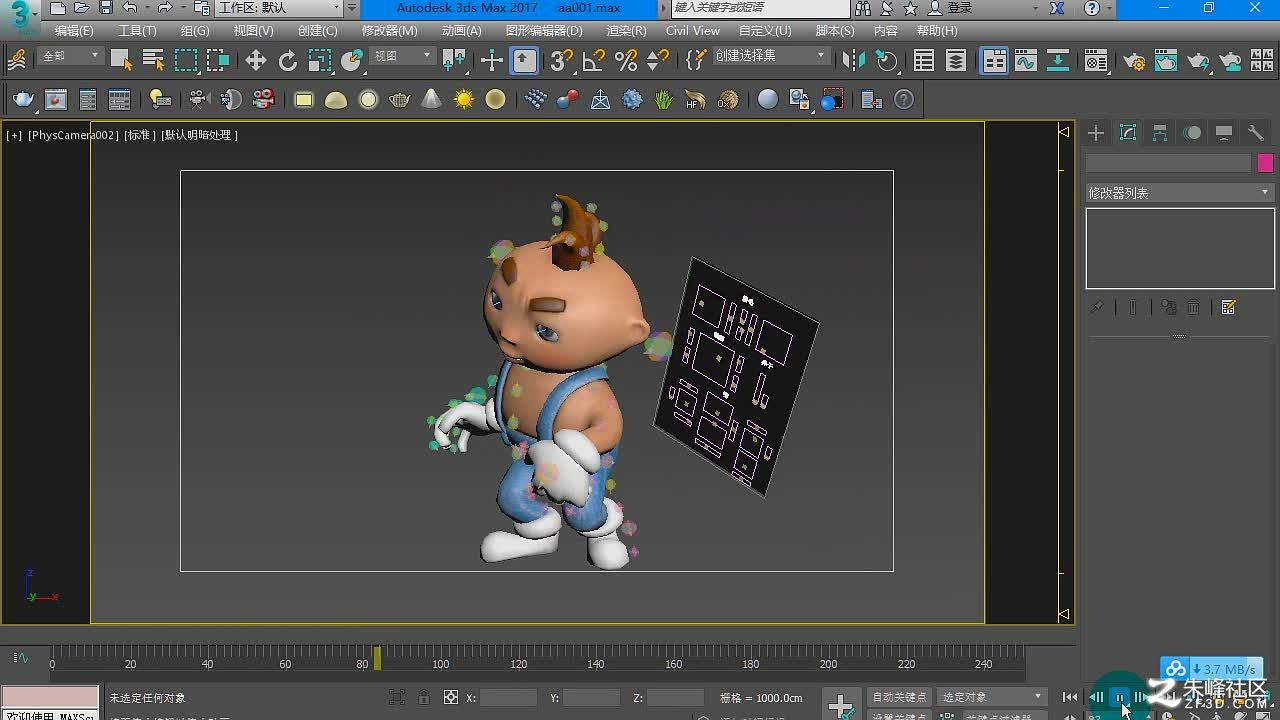The width and height of the screenshot is (1280, 720).
Task: Choose the Select and Rotate tool
Action: tap(288, 60)
